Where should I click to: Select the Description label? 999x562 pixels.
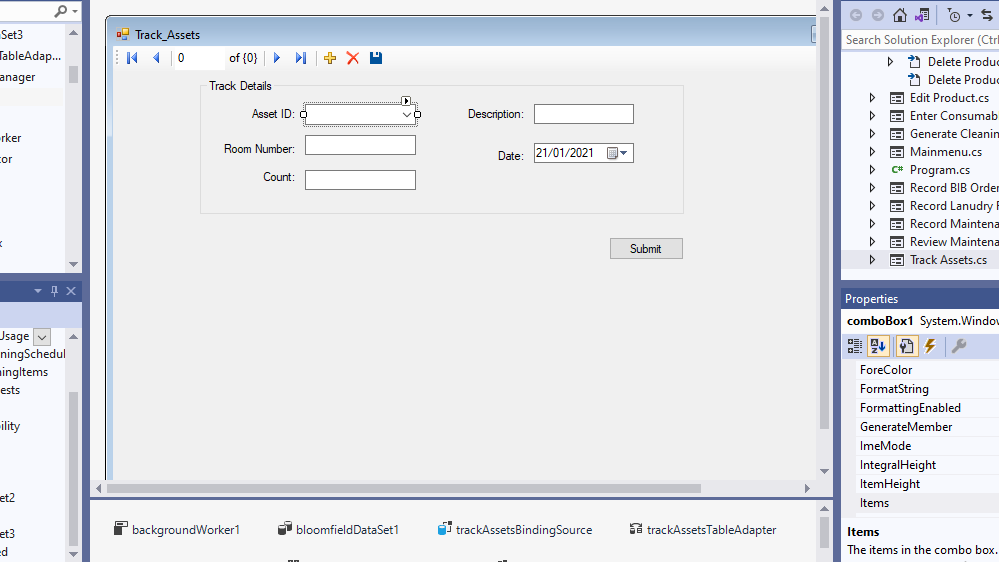[496, 114]
